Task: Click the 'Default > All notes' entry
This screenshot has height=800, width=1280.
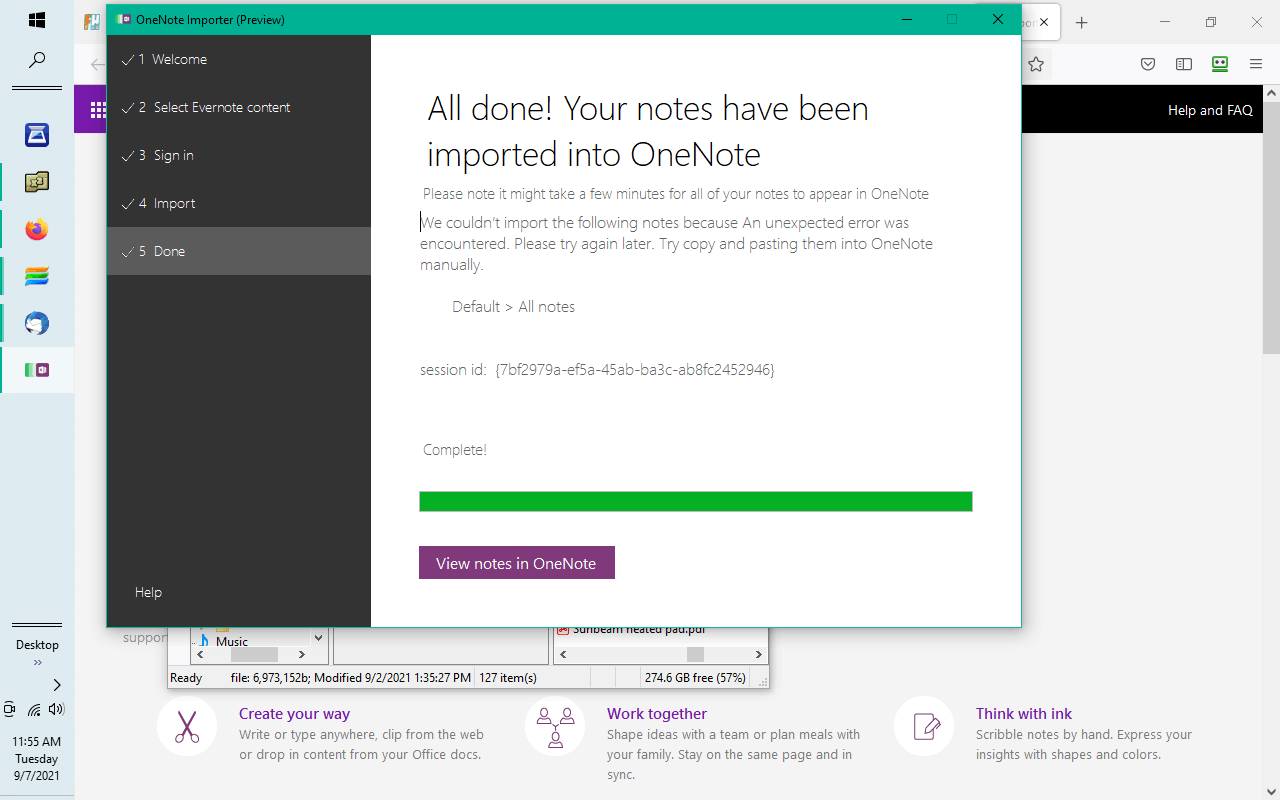Action: tap(513, 307)
